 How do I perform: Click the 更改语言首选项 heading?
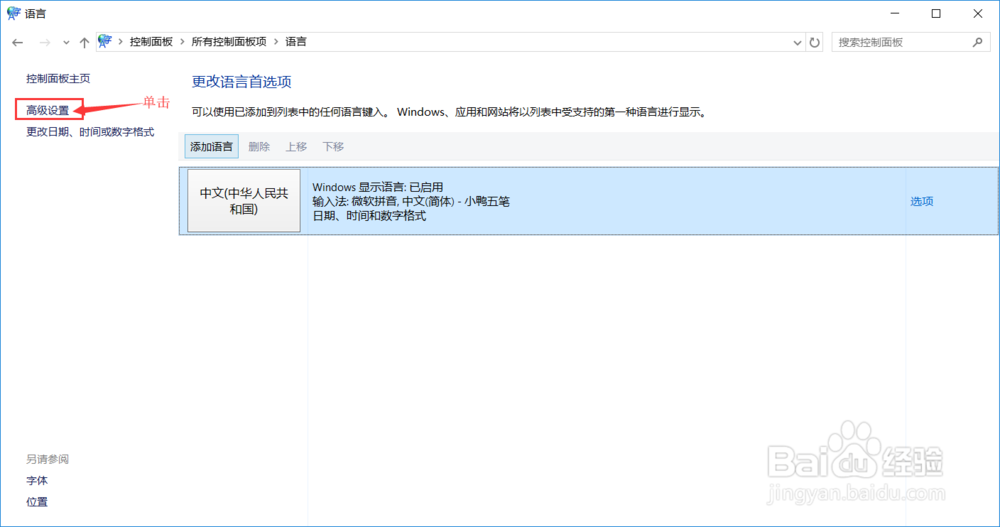click(x=242, y=82)
